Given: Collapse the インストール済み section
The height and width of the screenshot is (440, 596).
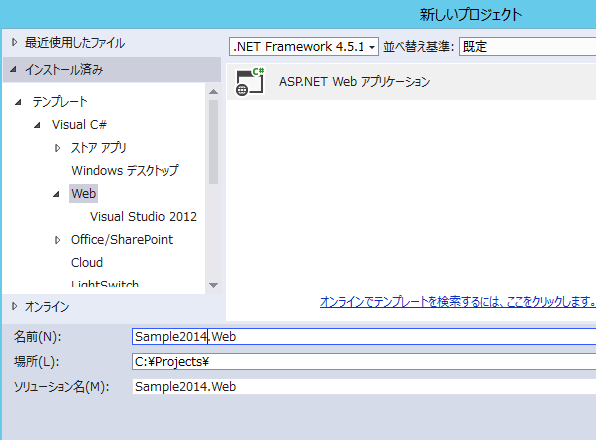Looking at the screenshot, I should (13, 70).
